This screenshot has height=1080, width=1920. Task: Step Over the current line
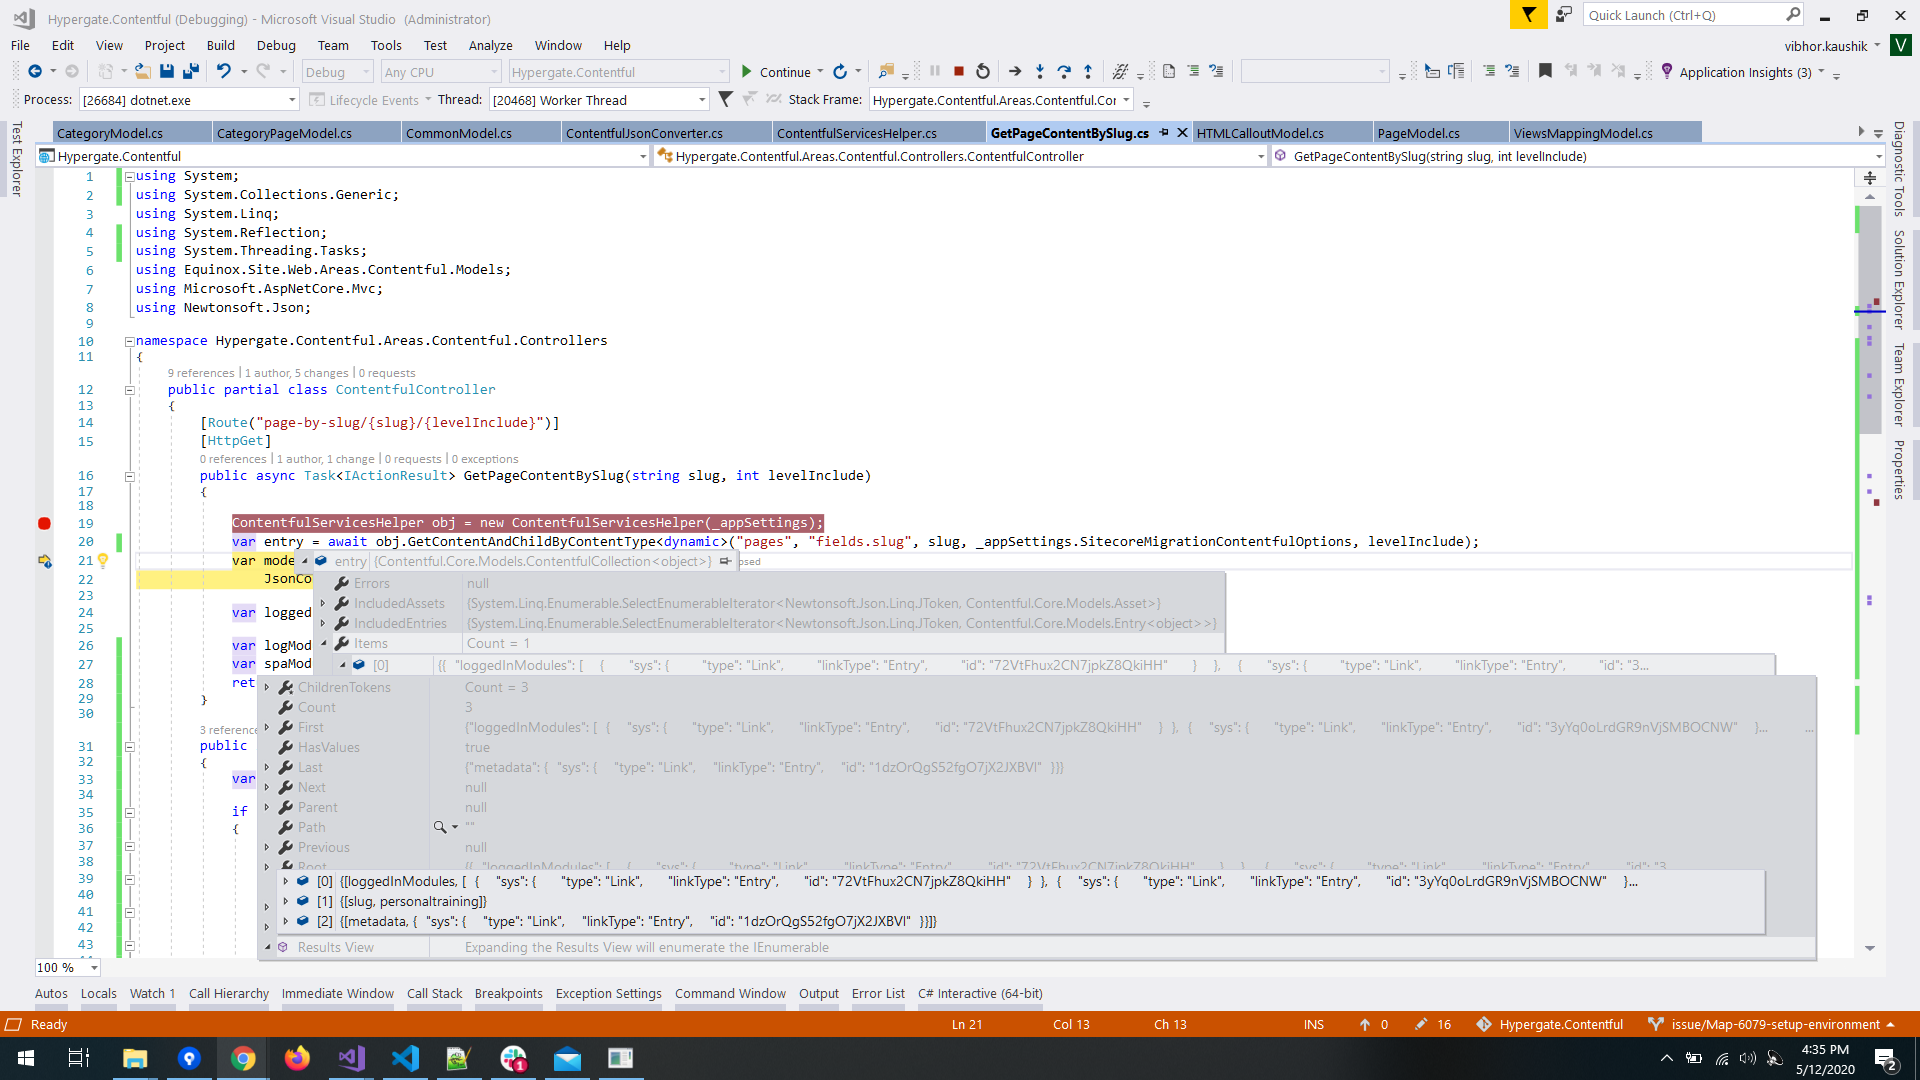tap(1063, 71)
